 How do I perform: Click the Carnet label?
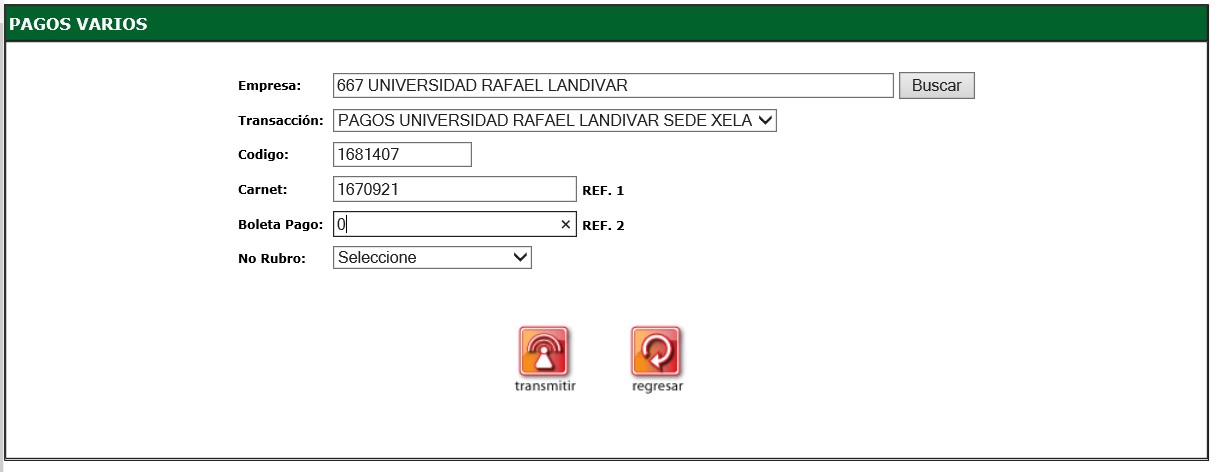pos(262,190)
